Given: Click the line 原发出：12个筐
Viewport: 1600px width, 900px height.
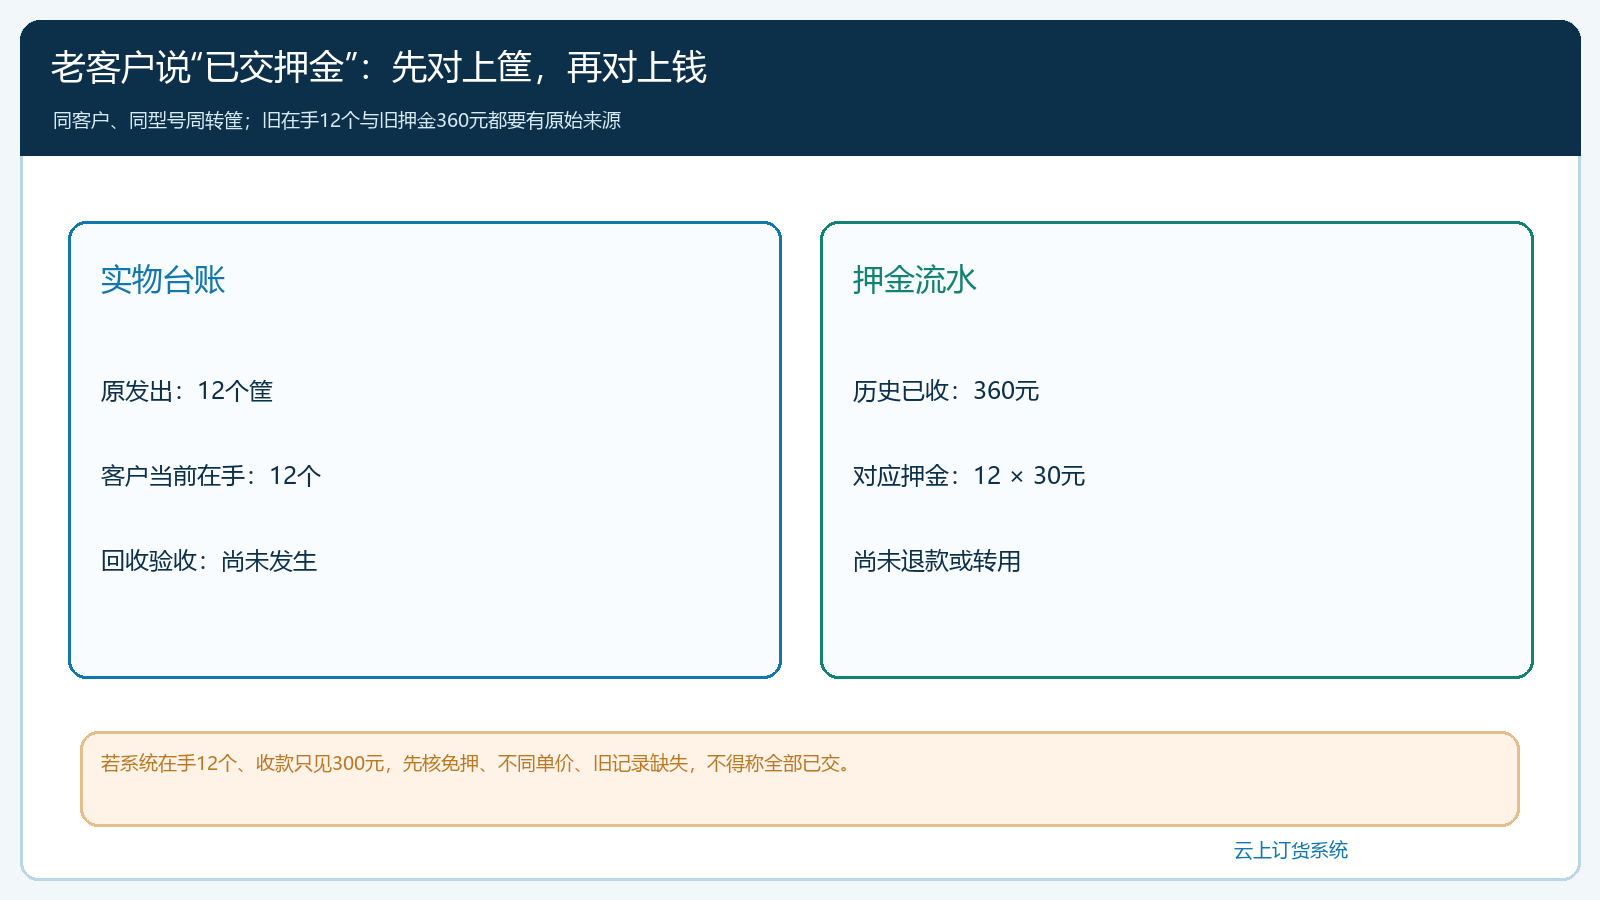Looking at the screenshot, I should (x=187, y=391).
